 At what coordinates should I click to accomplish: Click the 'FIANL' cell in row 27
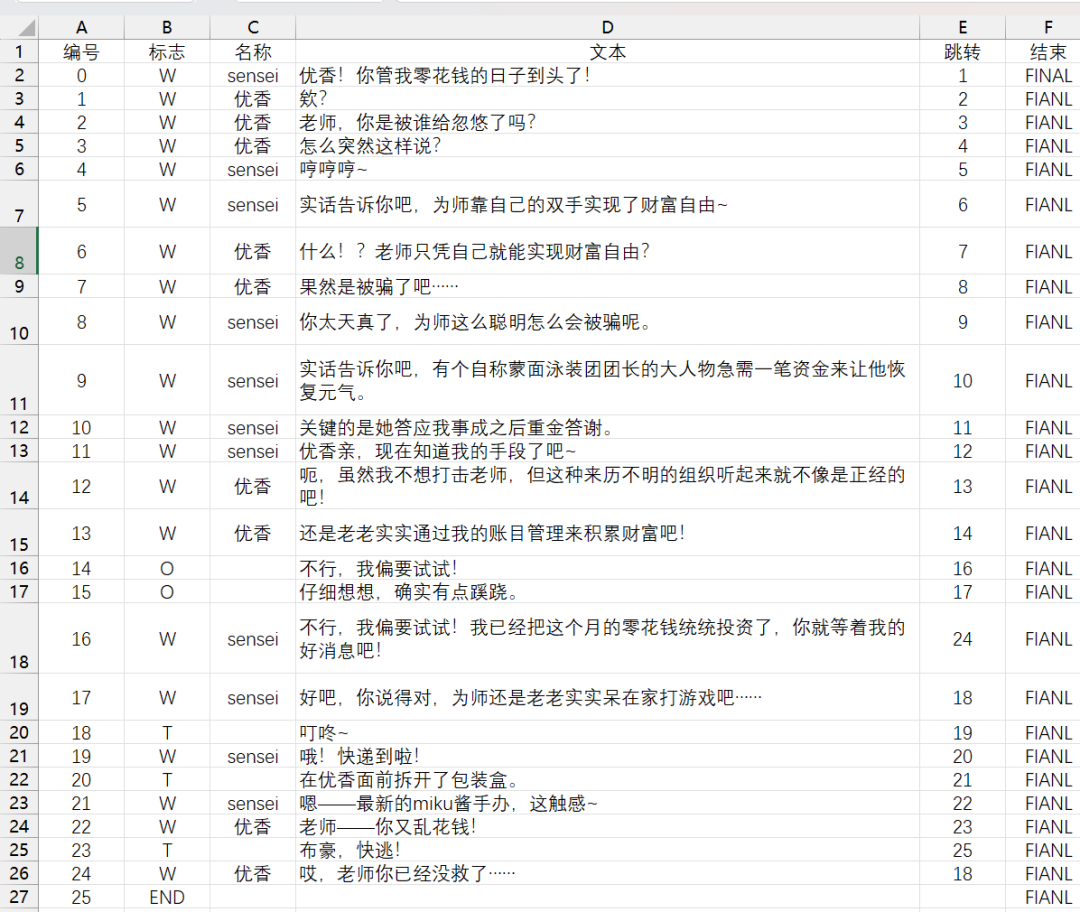[1043, 897]
